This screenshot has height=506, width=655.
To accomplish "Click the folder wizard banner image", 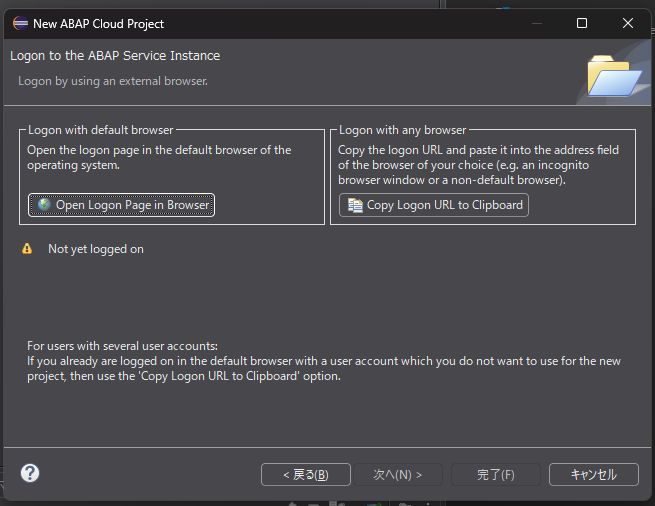I will [612, 75].
